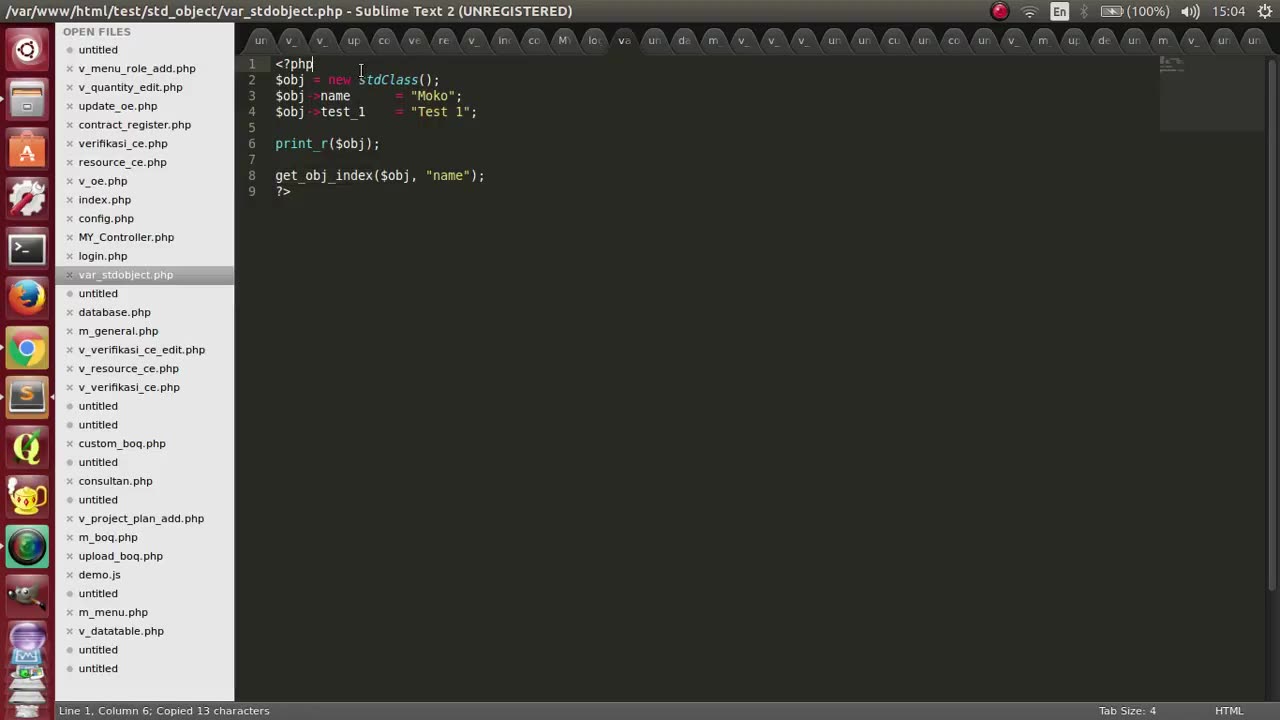Click the Sublime Text dock icon
The height and width of the screenshot is (720, 1280).
[27, 397]
